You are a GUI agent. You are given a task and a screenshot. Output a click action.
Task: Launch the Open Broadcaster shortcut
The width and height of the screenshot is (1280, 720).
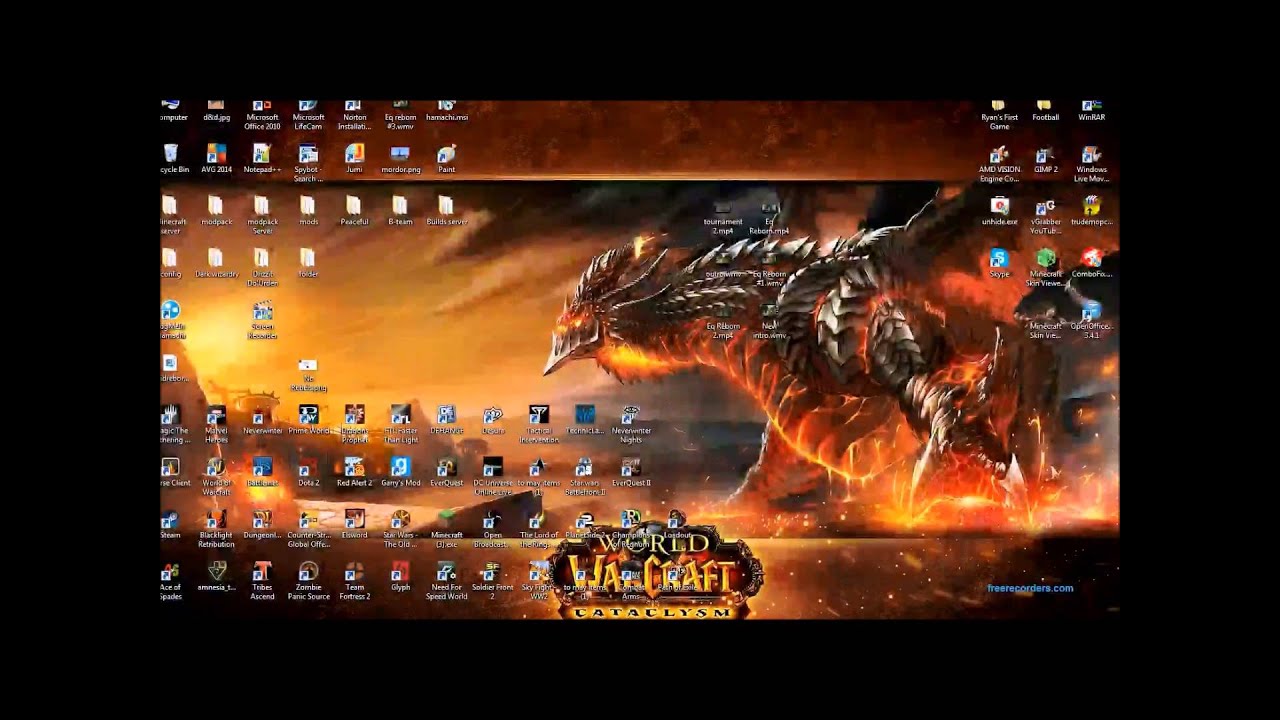(x=493, y=528)
